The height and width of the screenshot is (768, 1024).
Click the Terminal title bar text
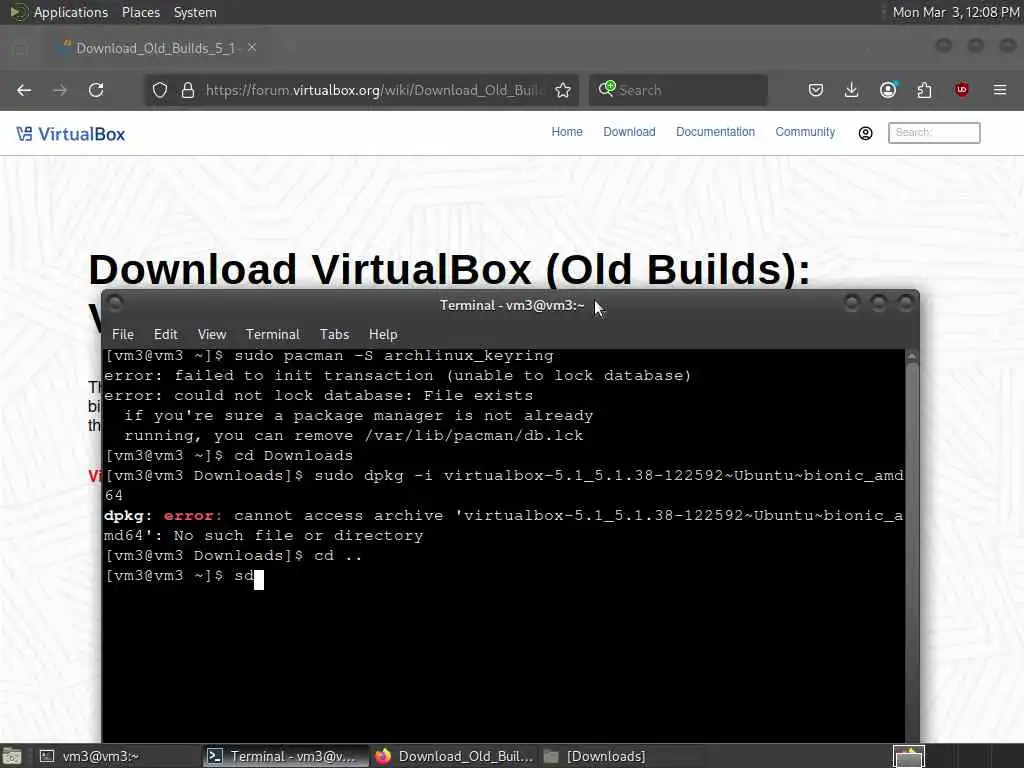click(511, 305)
